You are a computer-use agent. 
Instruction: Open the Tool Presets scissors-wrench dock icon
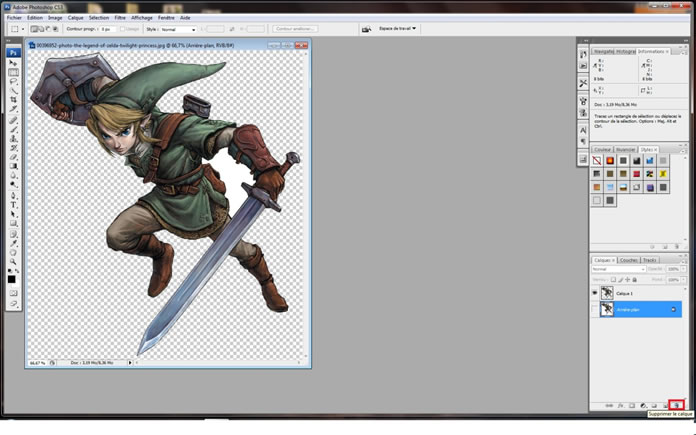pos(583,83)
